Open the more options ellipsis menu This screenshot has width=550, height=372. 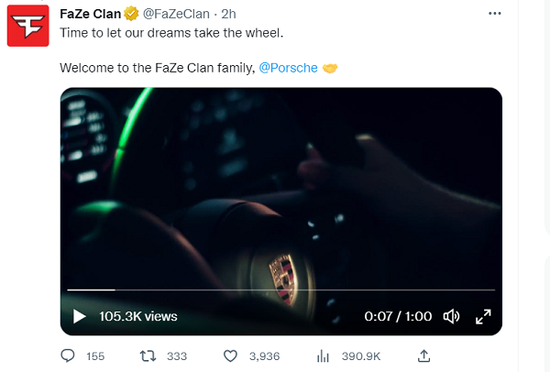(x=495, y=13)
